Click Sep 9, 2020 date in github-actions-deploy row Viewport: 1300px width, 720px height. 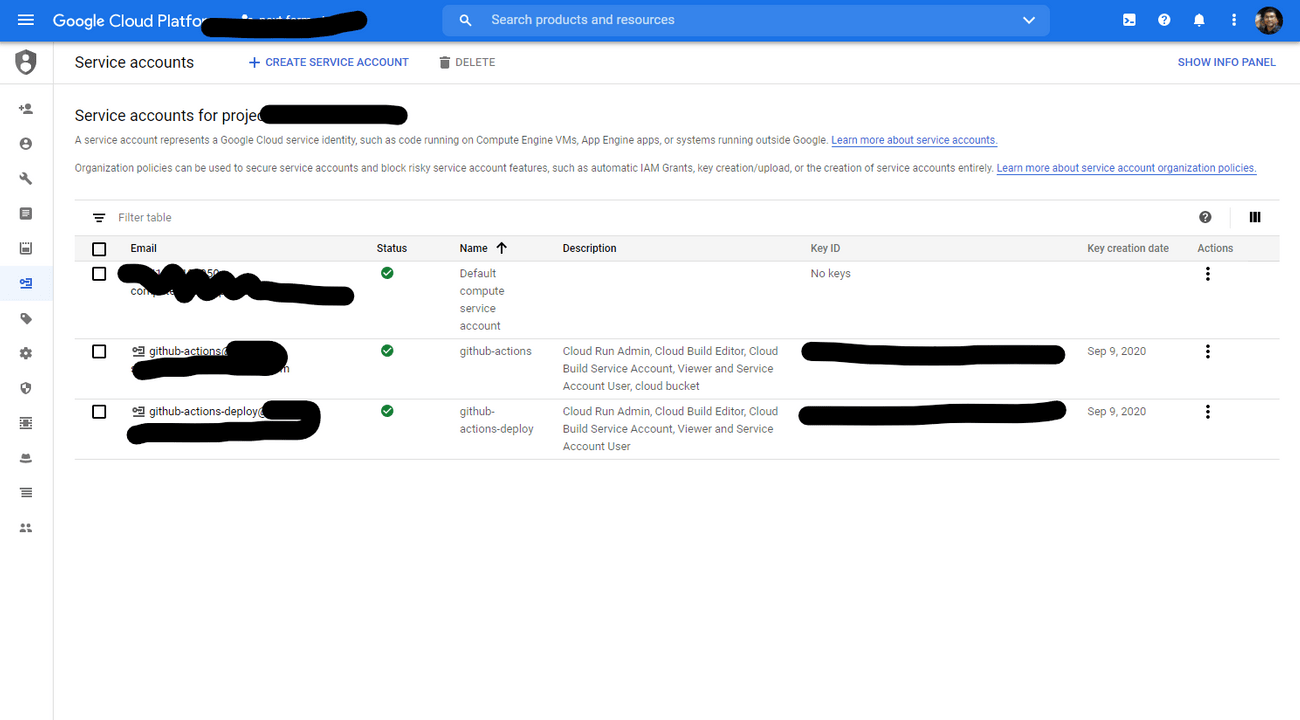(x=1116, y=412)
